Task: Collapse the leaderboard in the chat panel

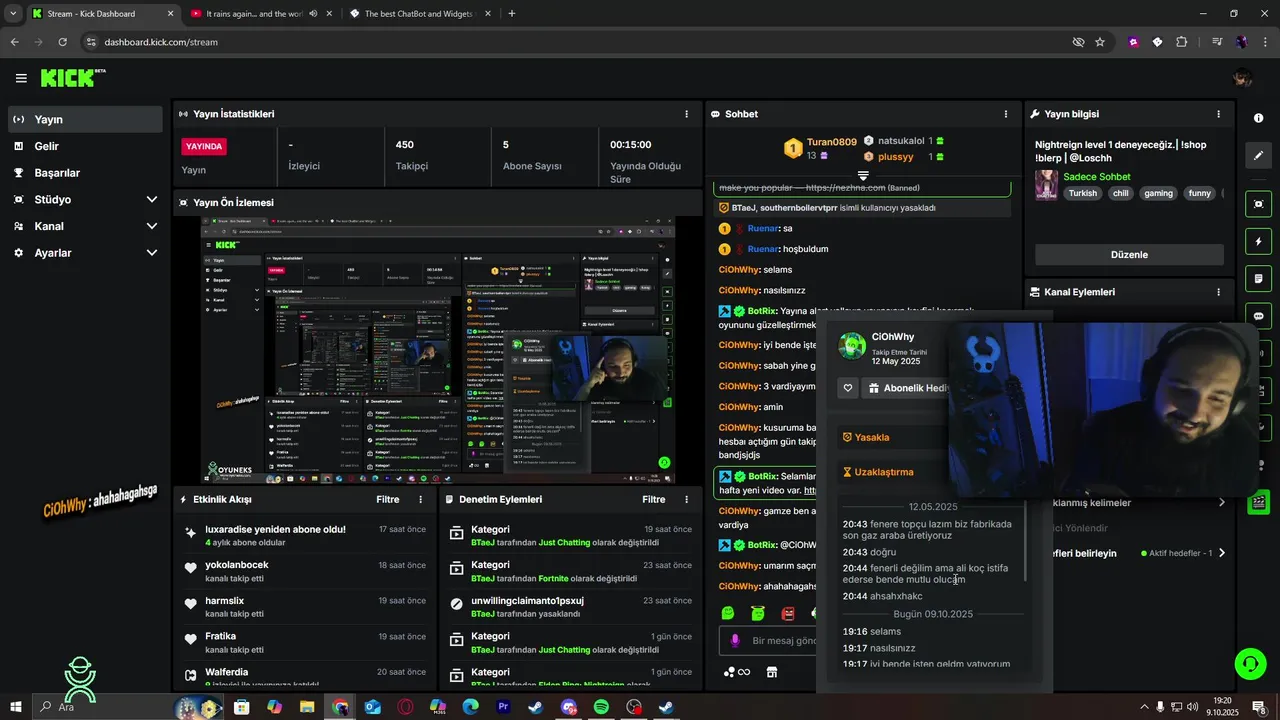Action: coord(863,176)
